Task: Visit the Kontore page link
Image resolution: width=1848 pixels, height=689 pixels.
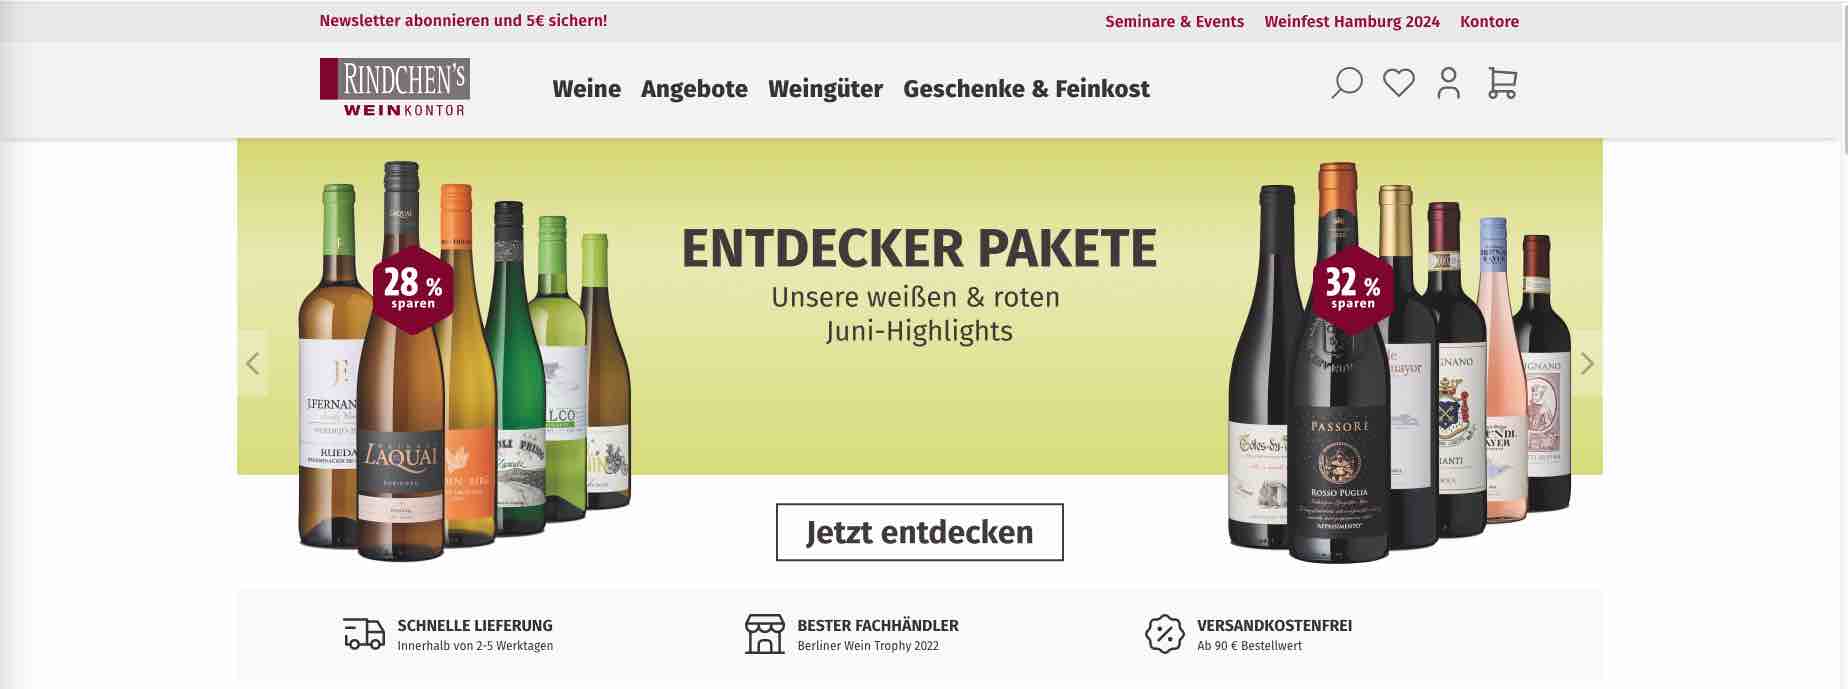Action: [1489, 21]
